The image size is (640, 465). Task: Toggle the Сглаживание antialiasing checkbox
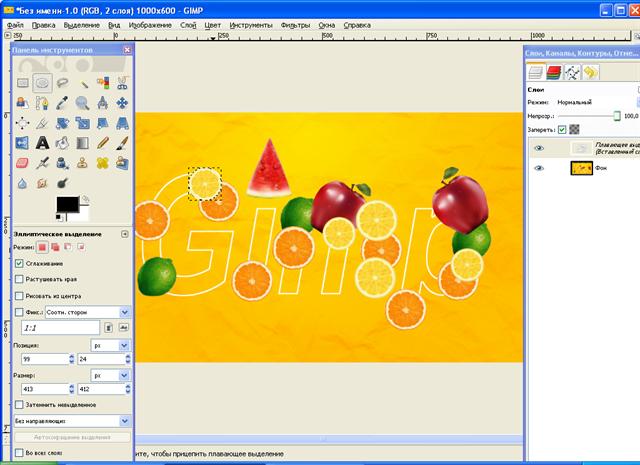click(x=19, y=263)
